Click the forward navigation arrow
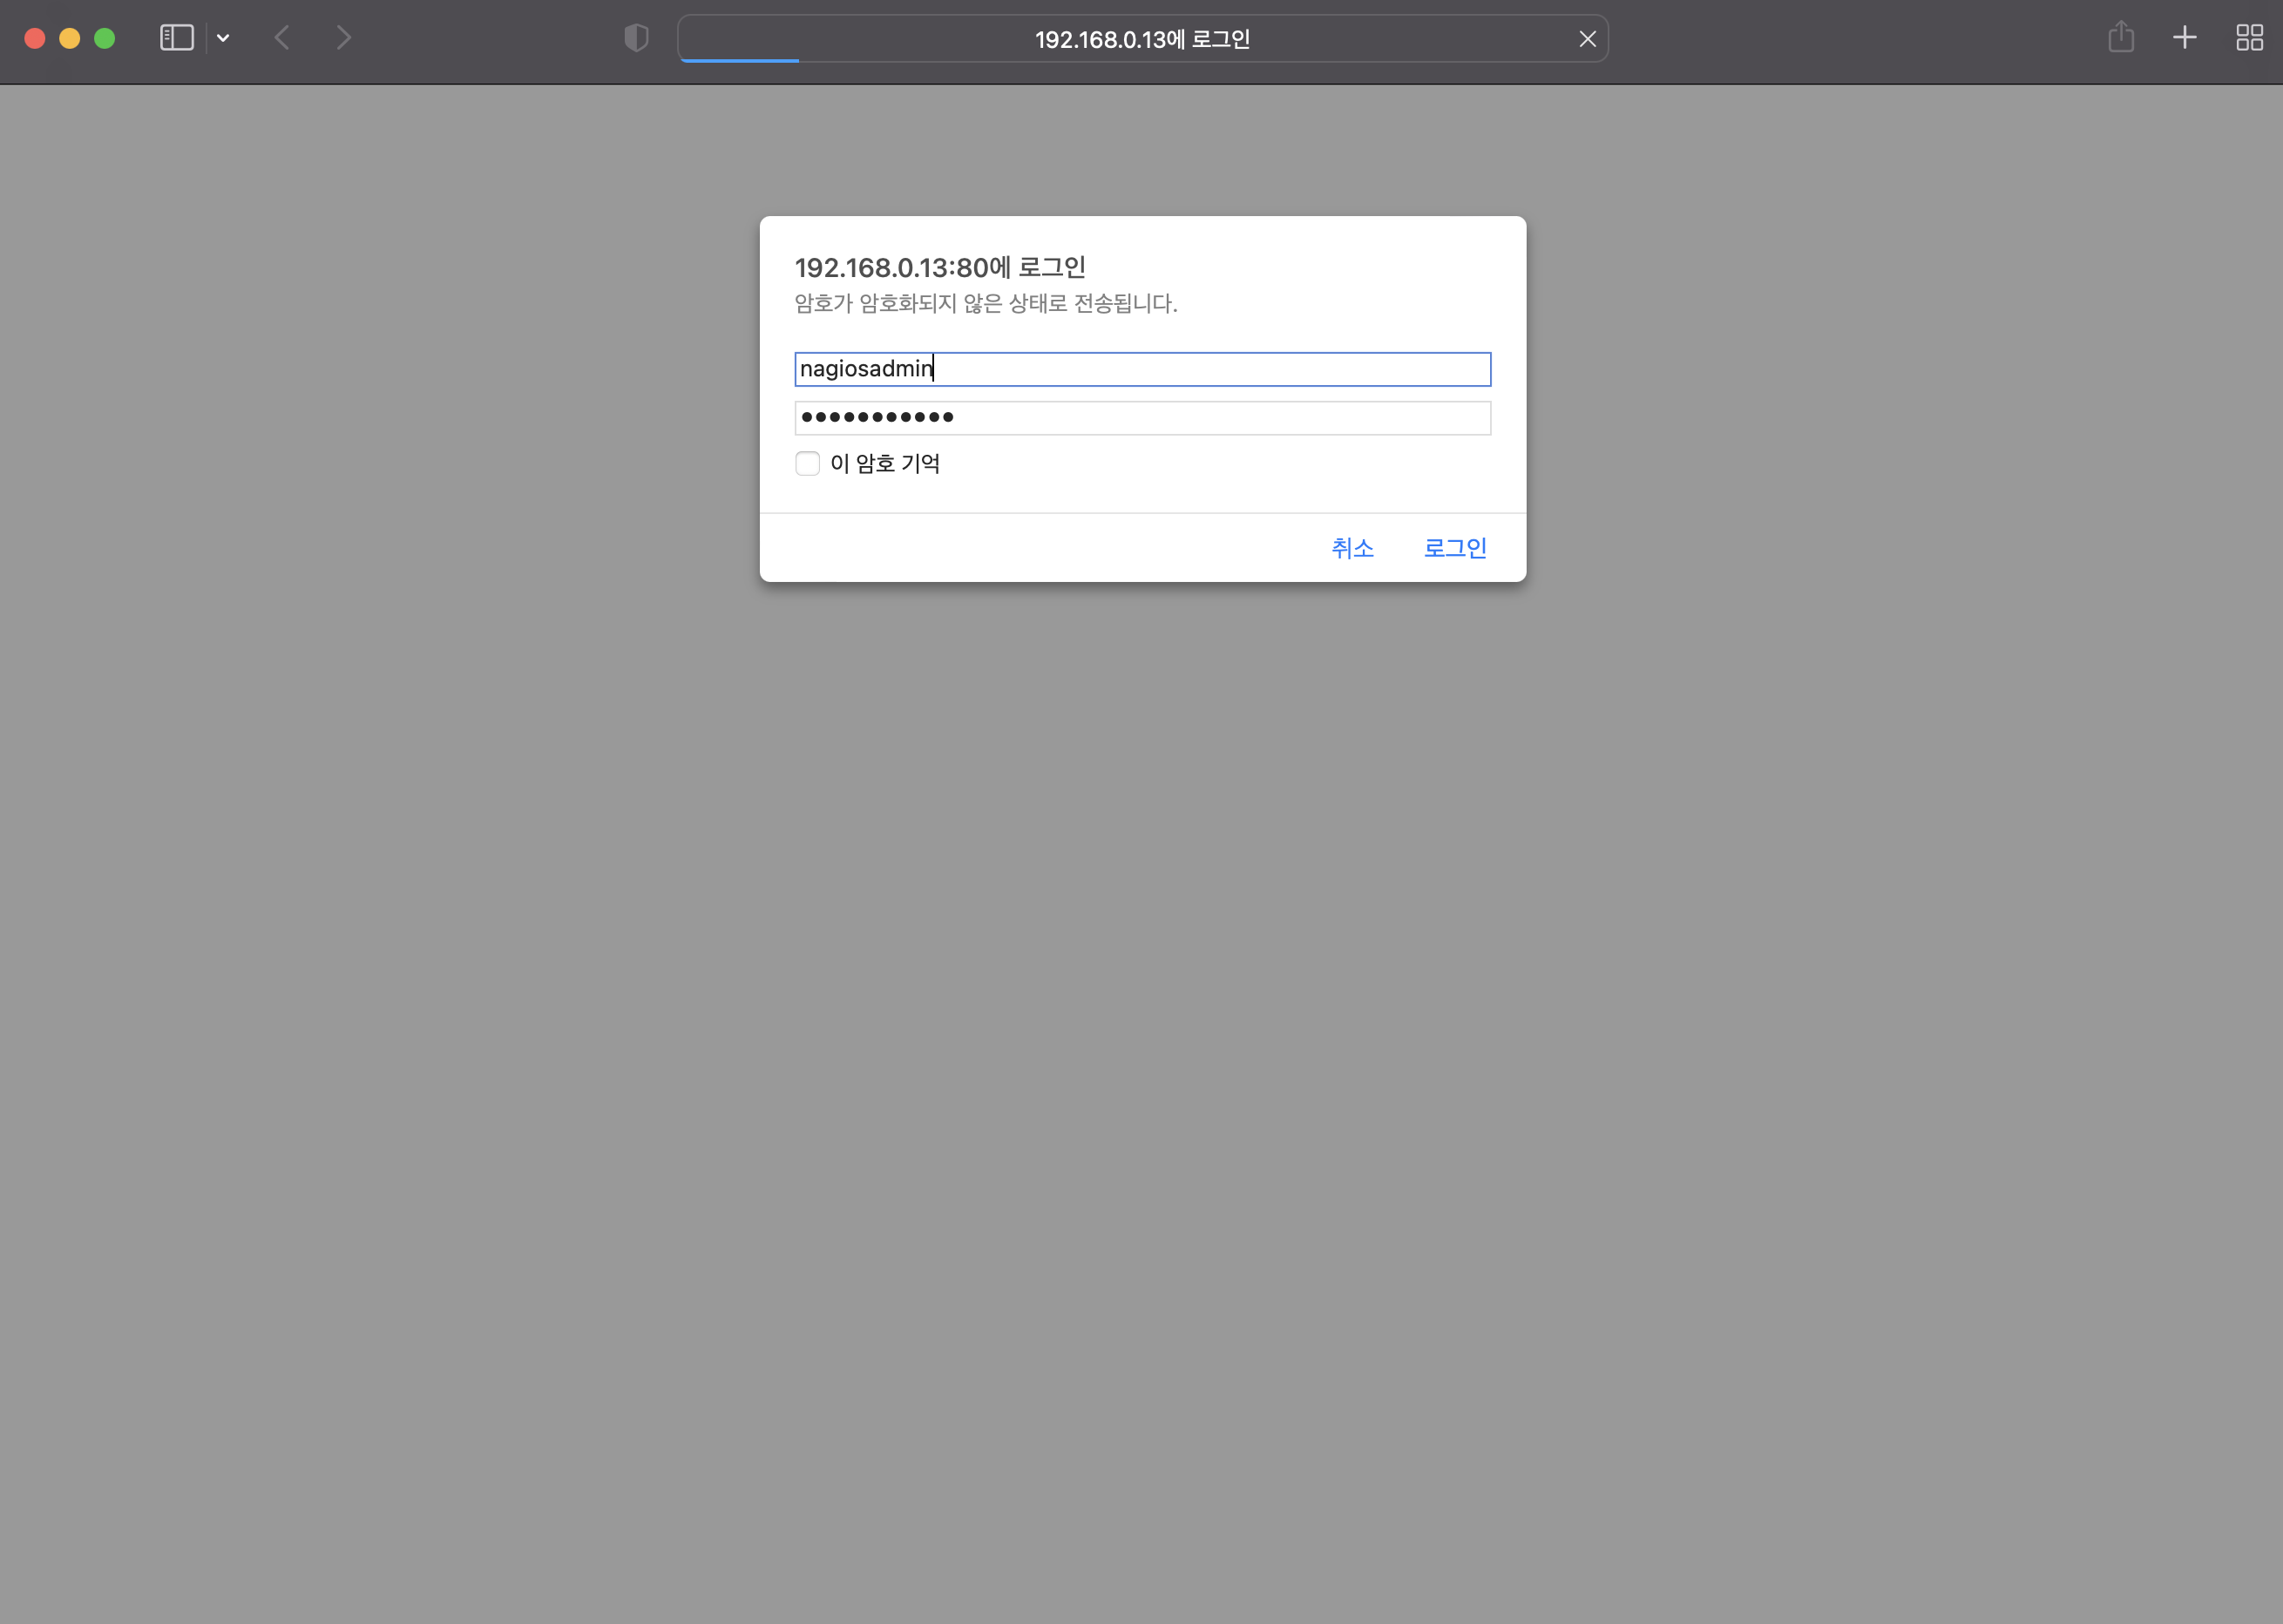 pos(344,38)
